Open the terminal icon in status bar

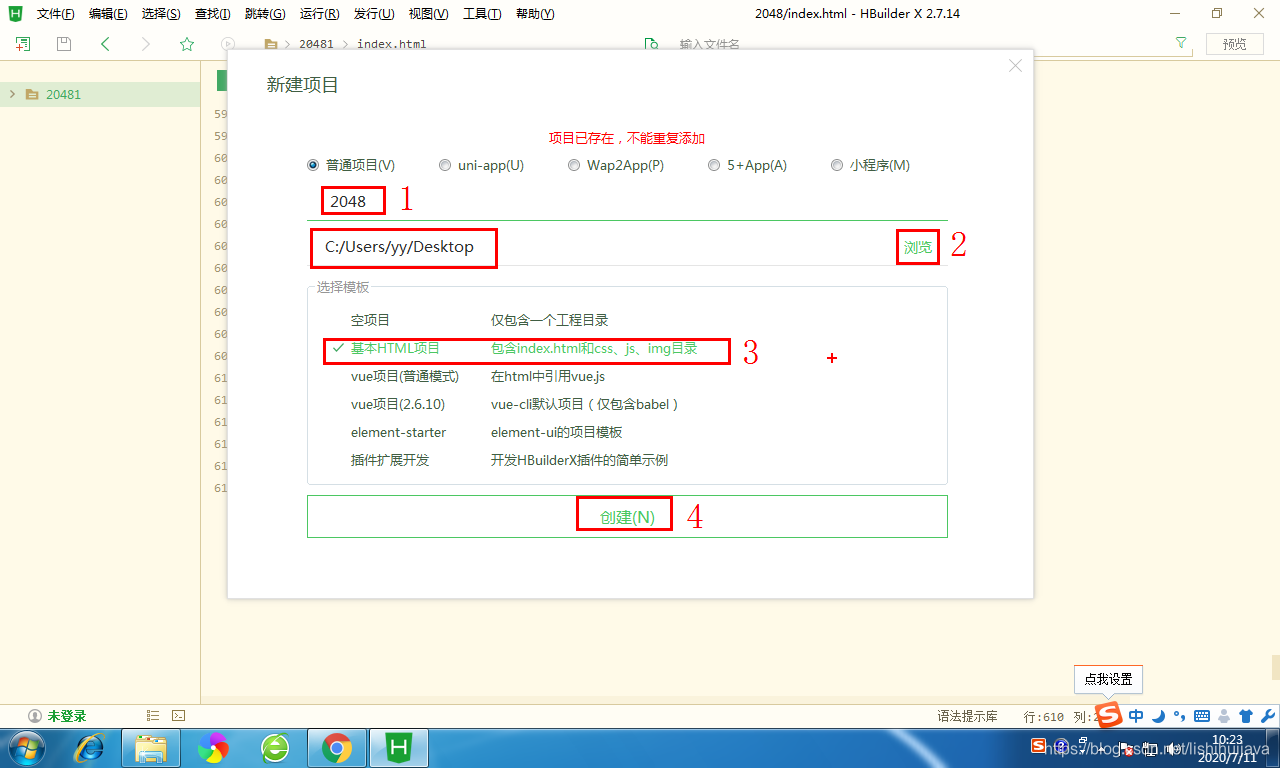[x=178, y=715]
